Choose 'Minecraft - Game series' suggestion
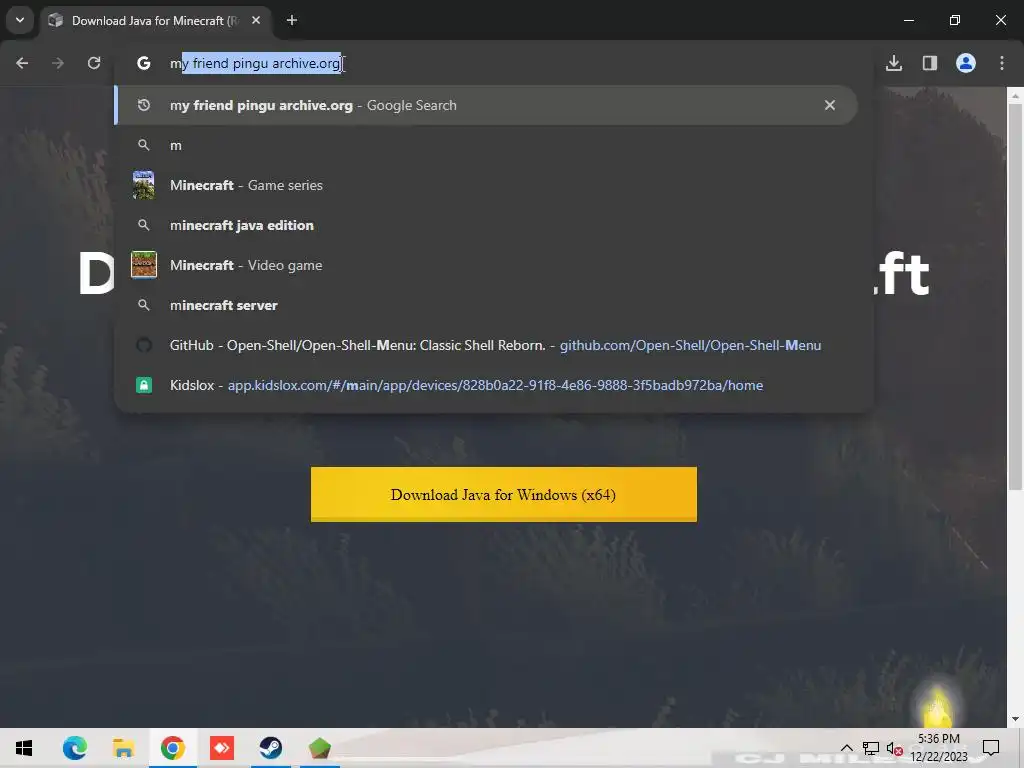Image resolution: width=1024 pixels, height=768 pixels. (486, 185)
